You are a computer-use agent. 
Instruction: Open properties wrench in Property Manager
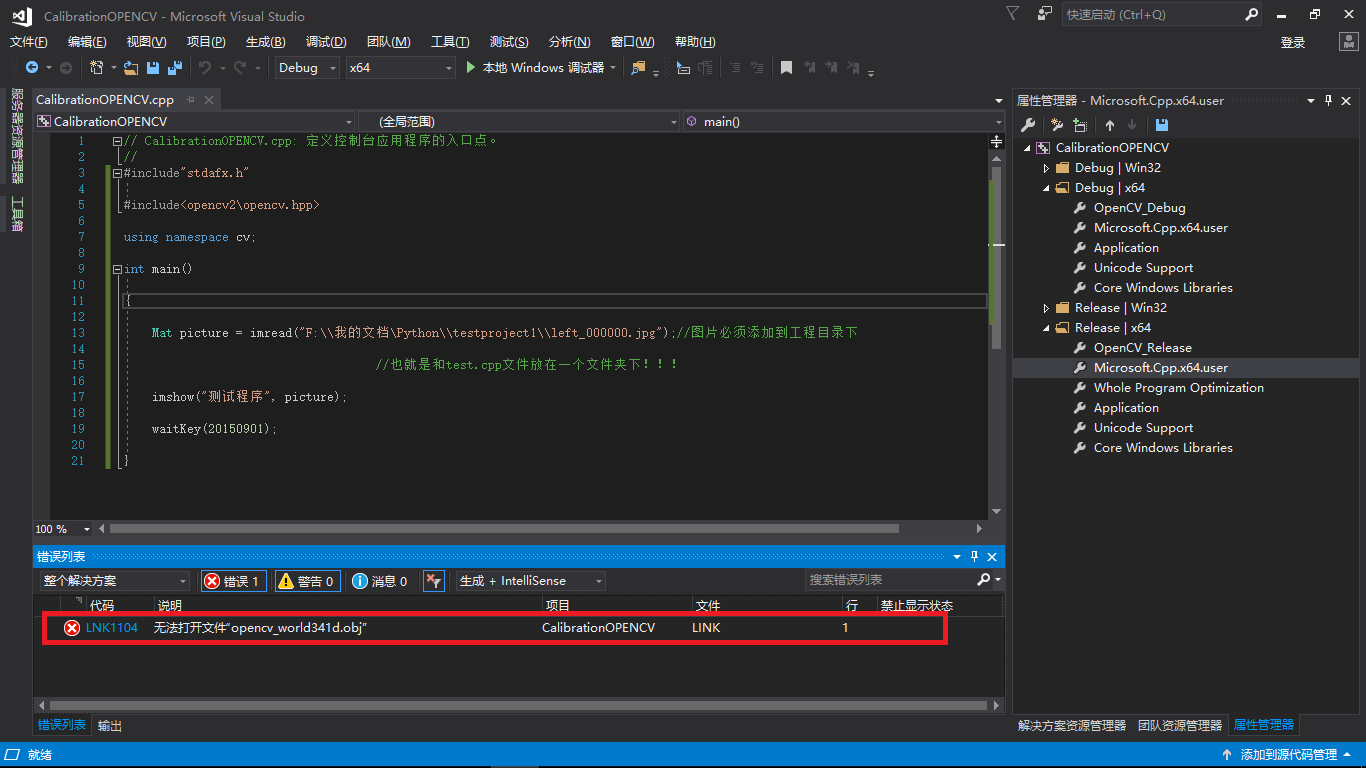pos(1027,125)
